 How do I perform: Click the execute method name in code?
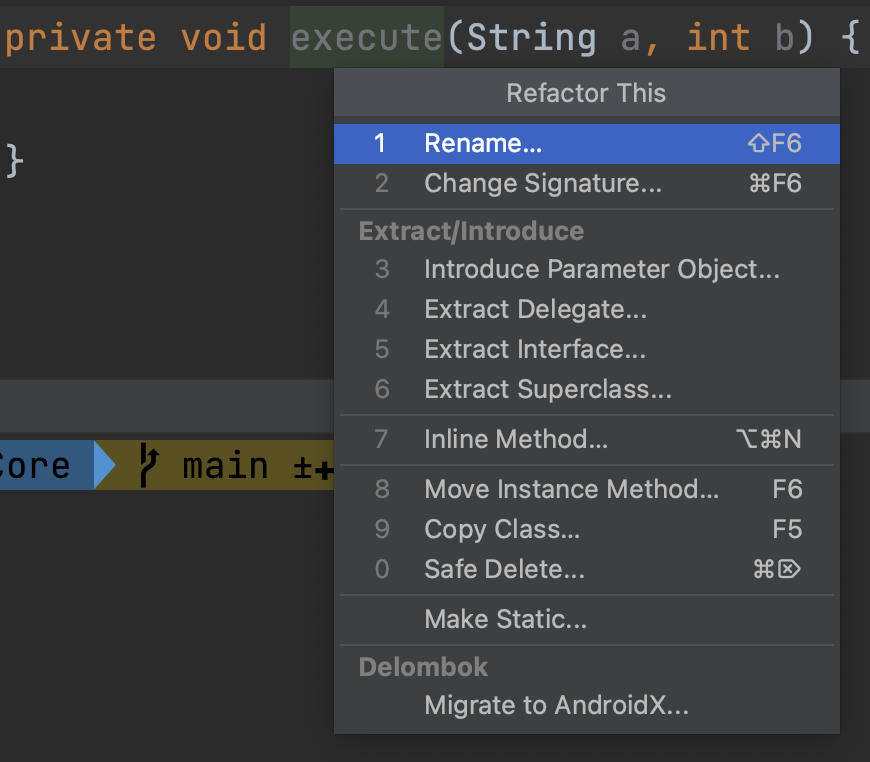point(367,38)
